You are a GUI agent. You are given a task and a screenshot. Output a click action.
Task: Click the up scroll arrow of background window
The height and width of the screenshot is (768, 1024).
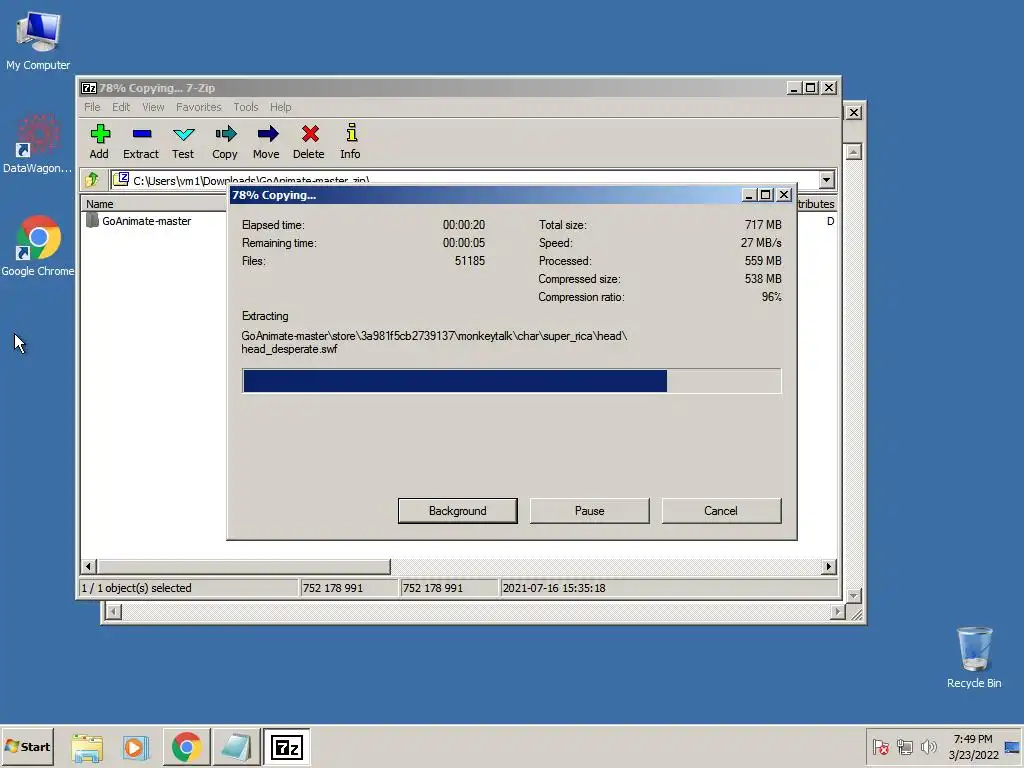click(854, 152)
